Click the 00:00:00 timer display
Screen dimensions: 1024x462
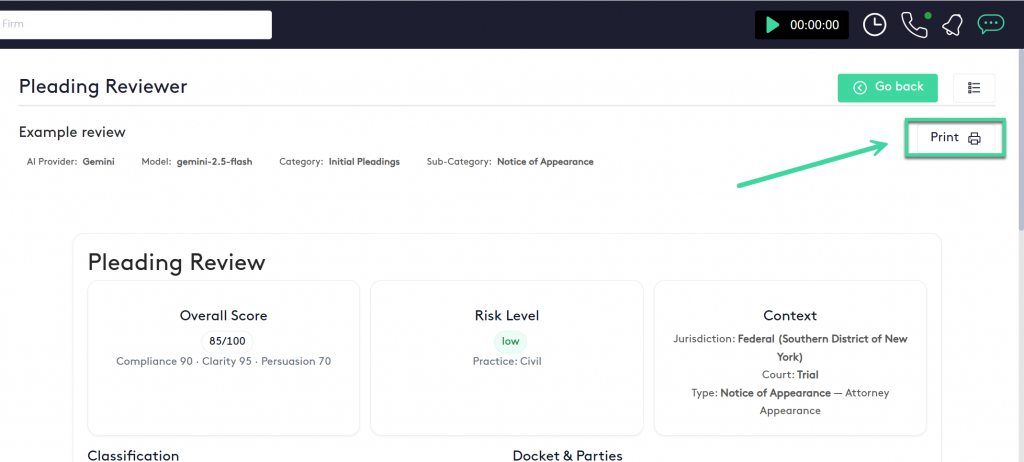coord(814,25)
